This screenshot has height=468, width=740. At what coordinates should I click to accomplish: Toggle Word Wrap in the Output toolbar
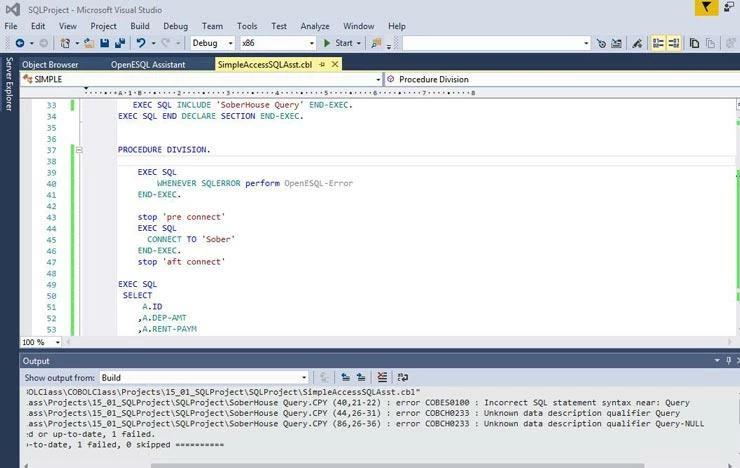pyautogui.click(x=403, y=377)
